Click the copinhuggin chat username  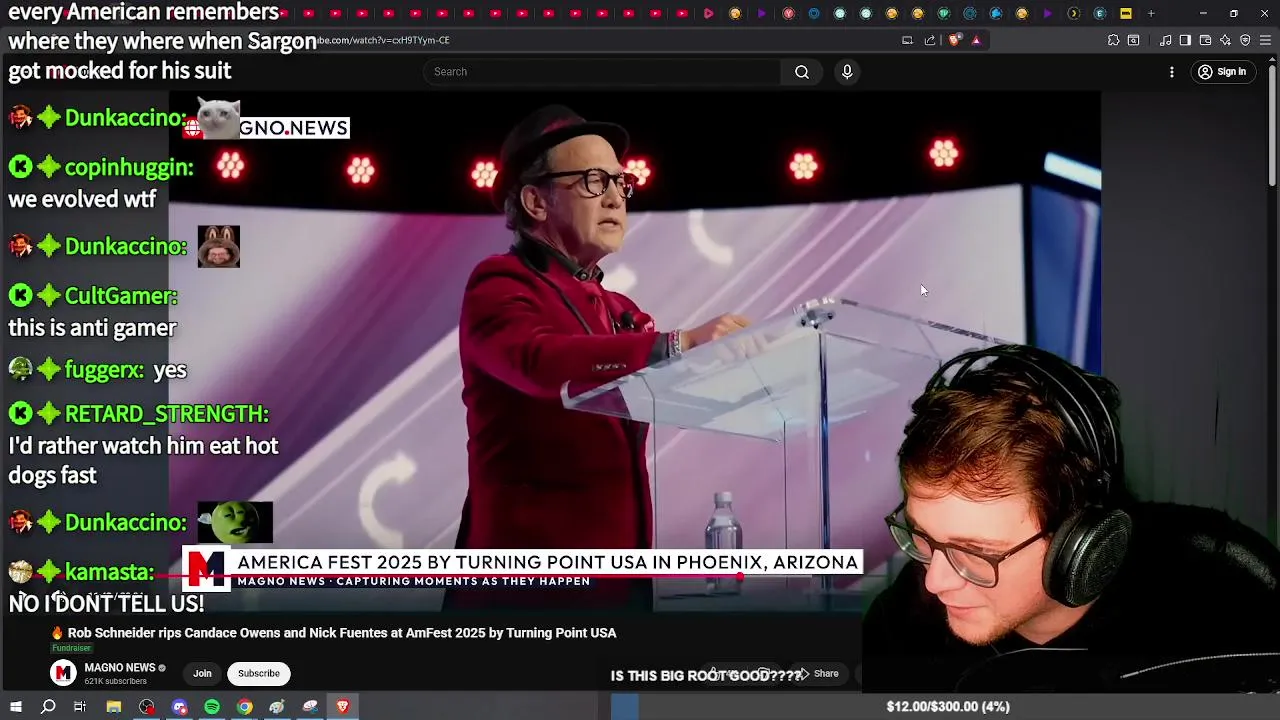129,167
